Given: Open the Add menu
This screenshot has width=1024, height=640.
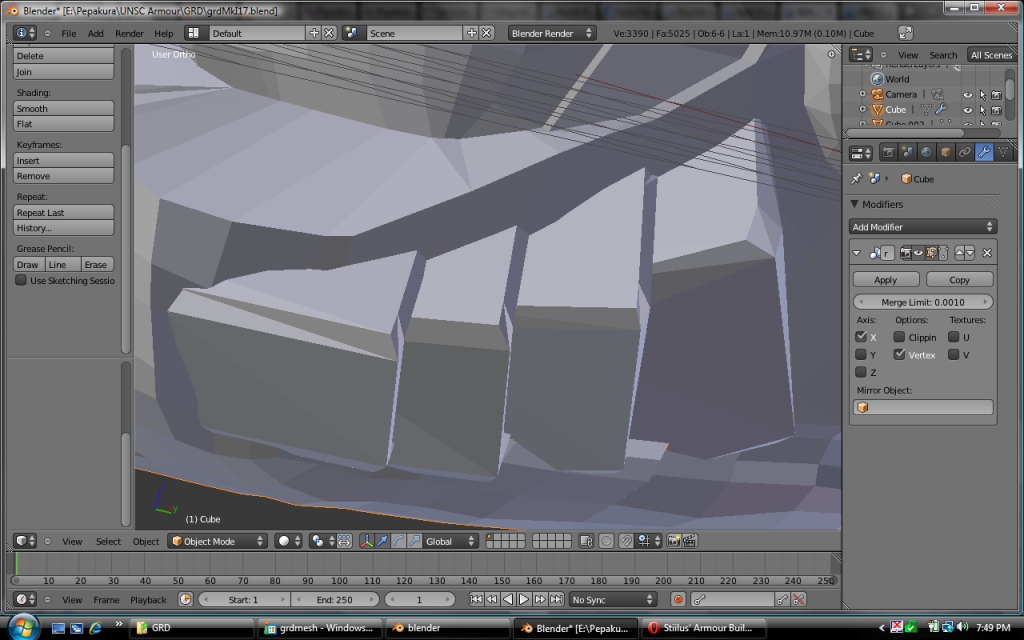Looking at the screenshot, I should point(95,33).
